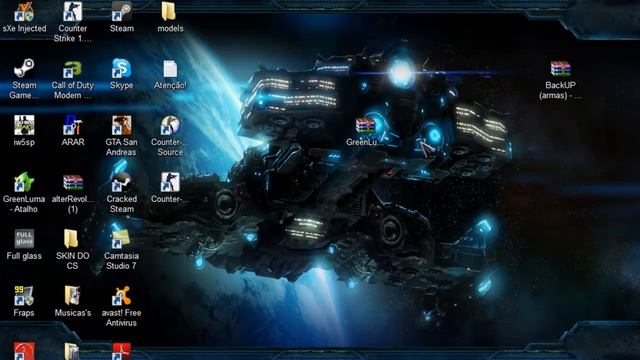Image resolution: width=640 pixels, height=360 pixels.
Task: Launch GTA San Andreas shortcut
Action: 122,125
